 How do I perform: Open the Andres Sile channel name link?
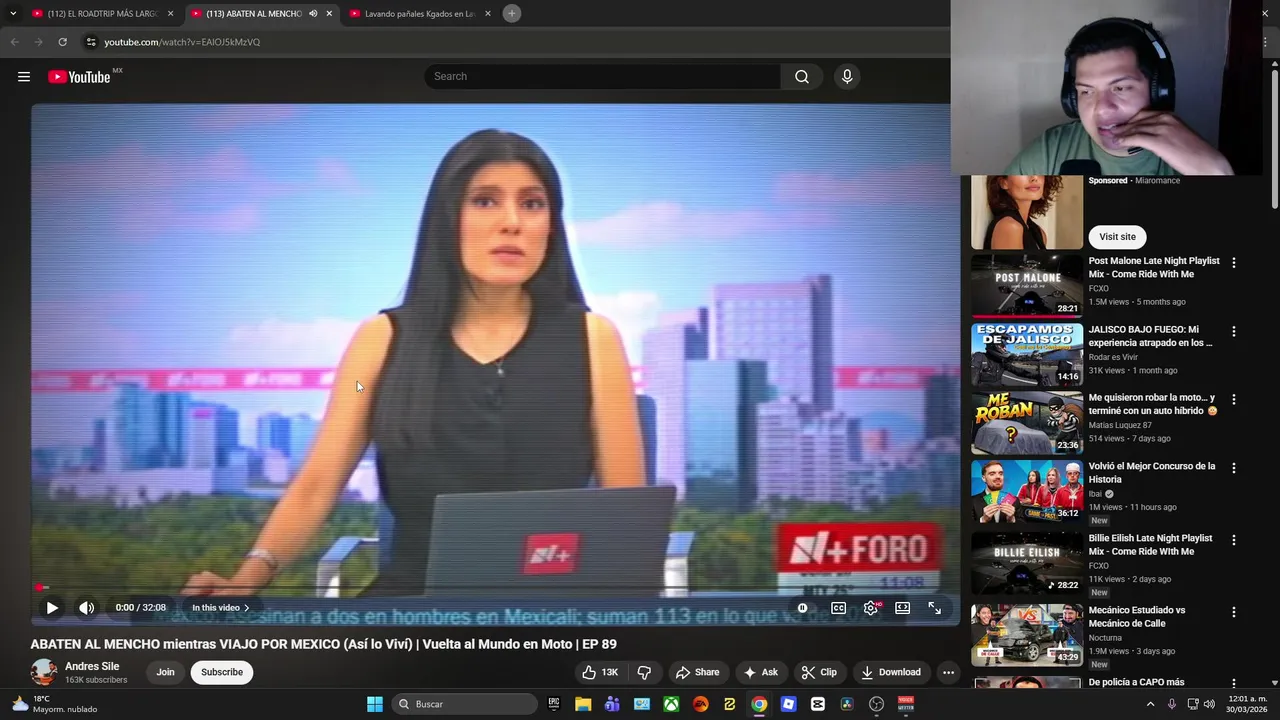point(92,666)
